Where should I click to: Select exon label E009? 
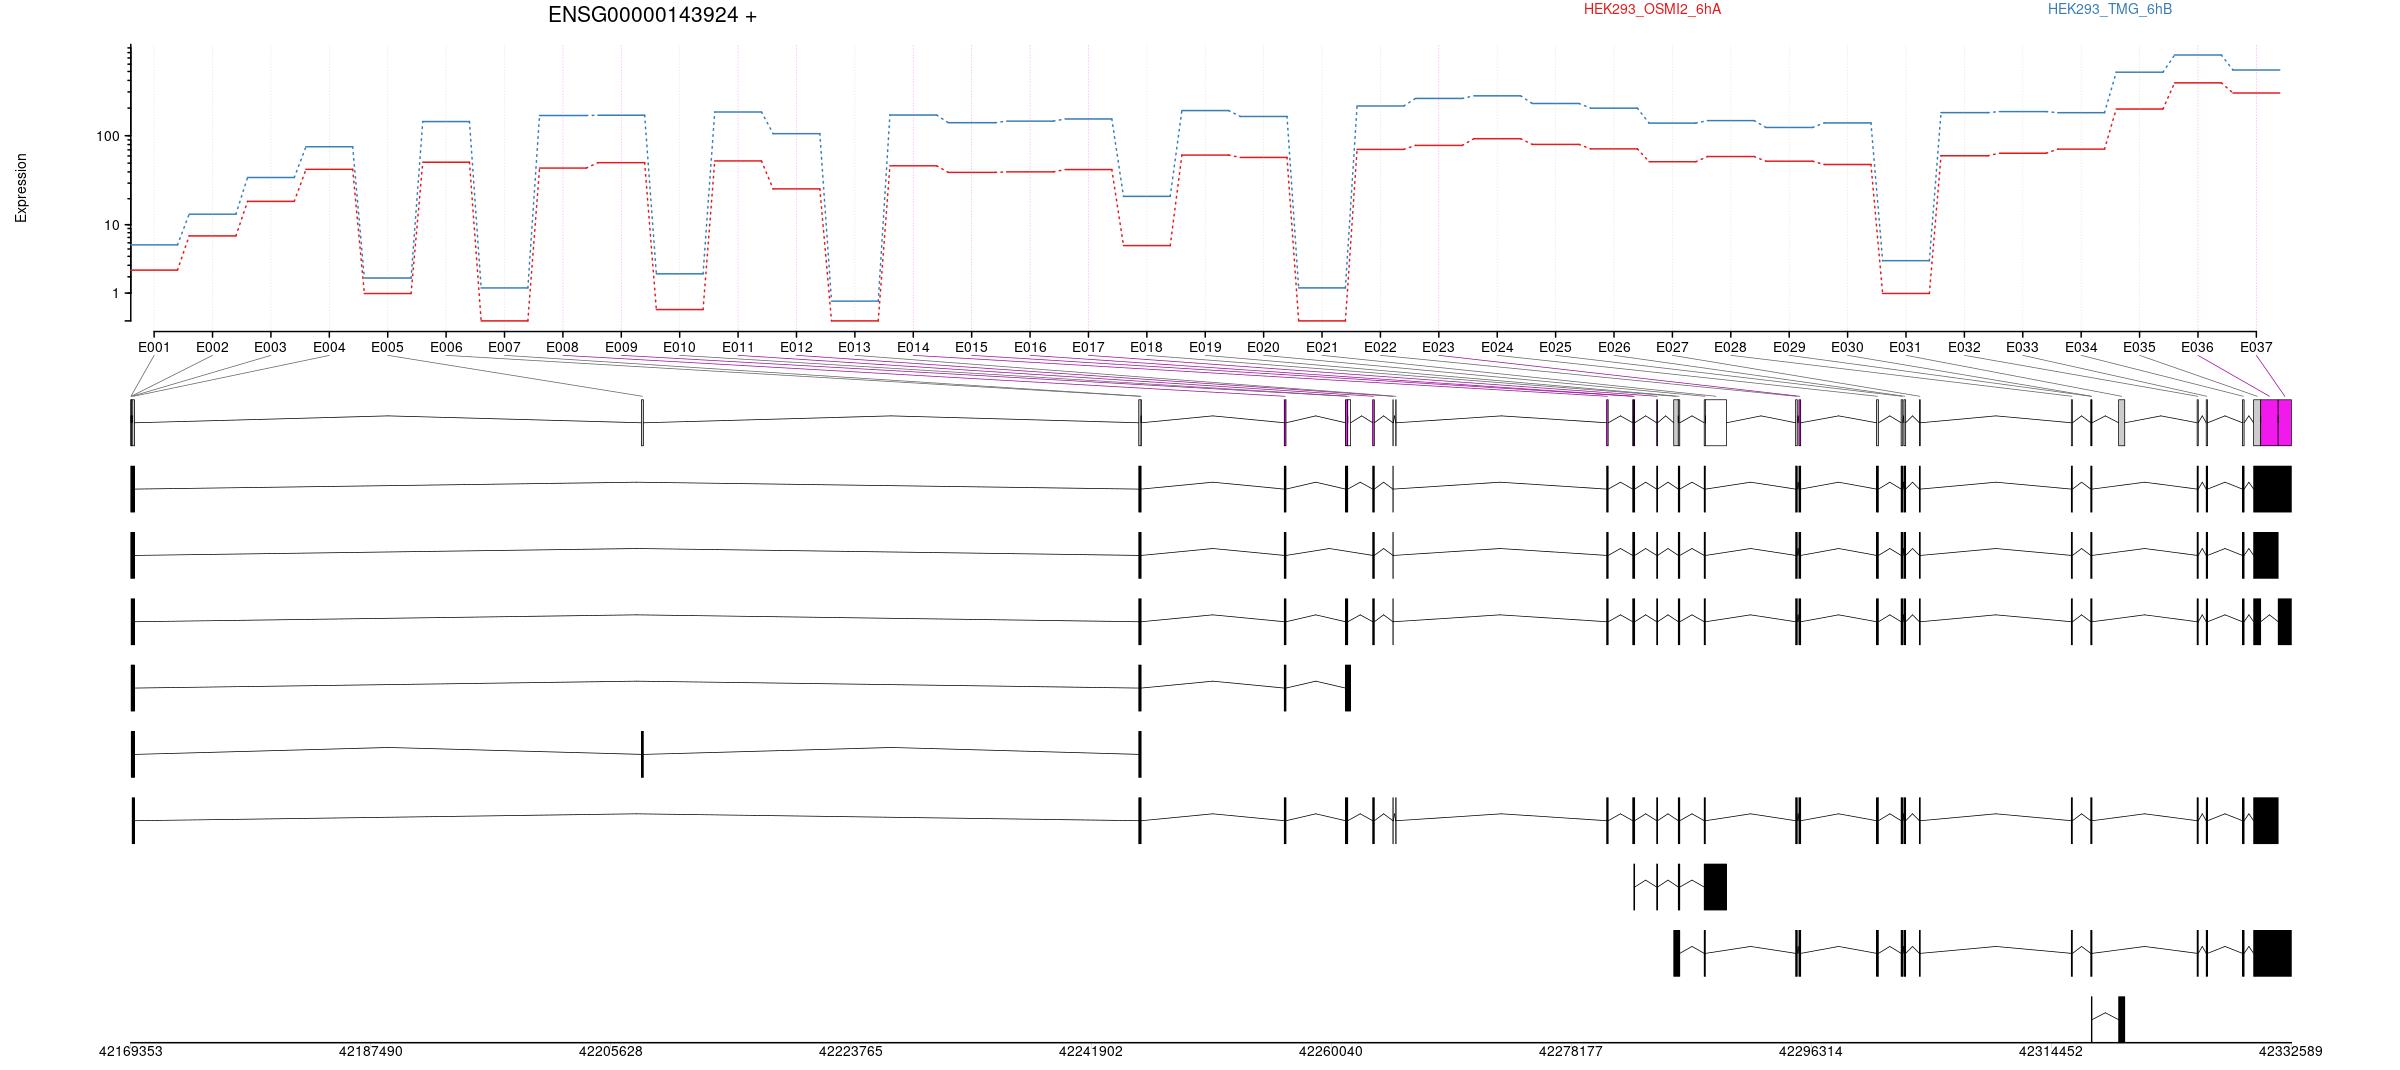coord(621,347)
